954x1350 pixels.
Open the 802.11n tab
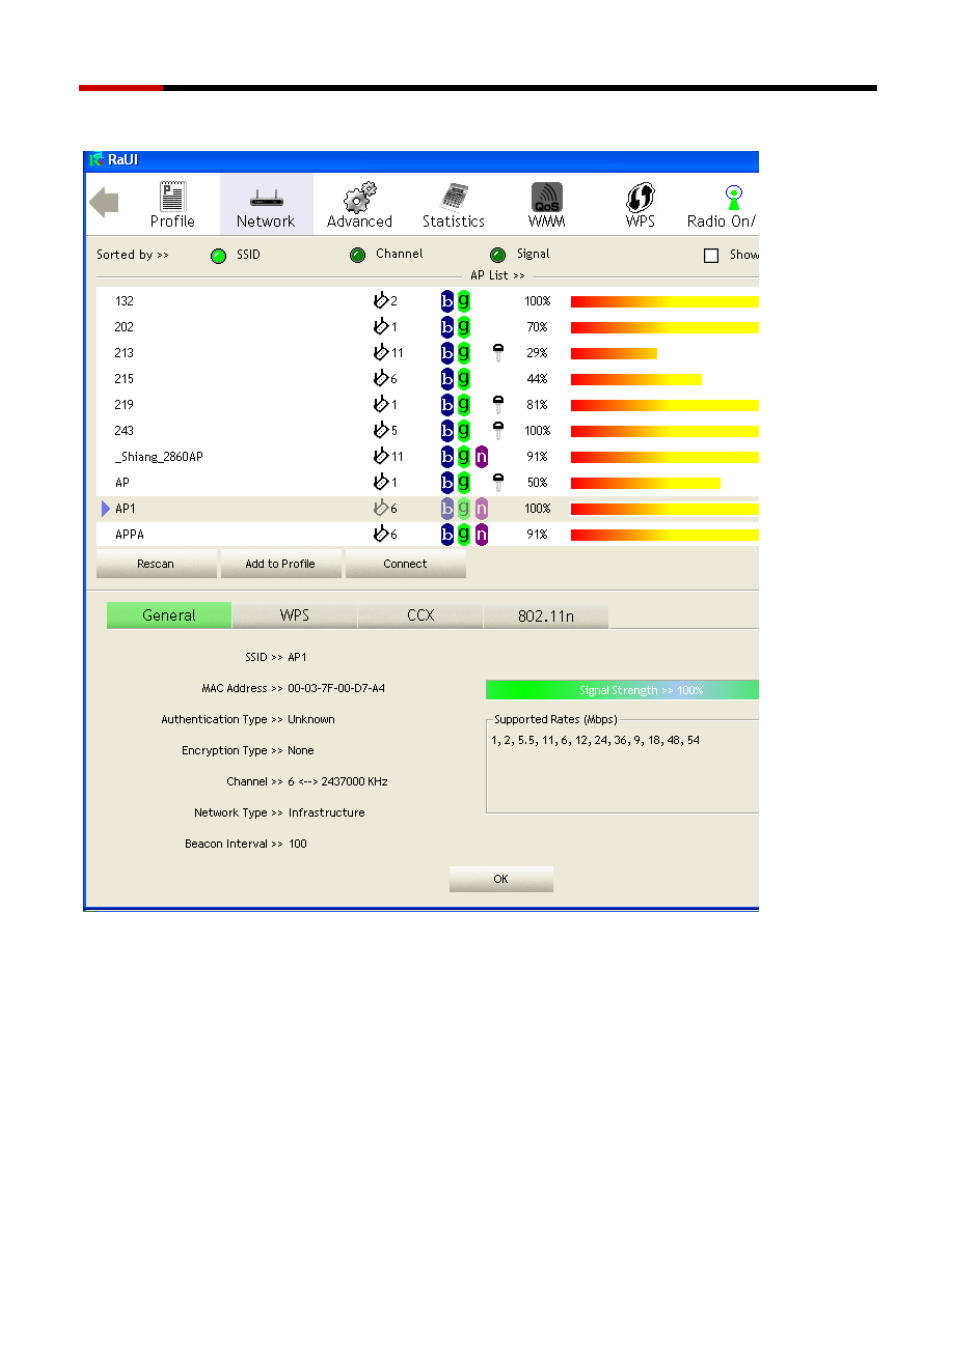click(546, 615)
